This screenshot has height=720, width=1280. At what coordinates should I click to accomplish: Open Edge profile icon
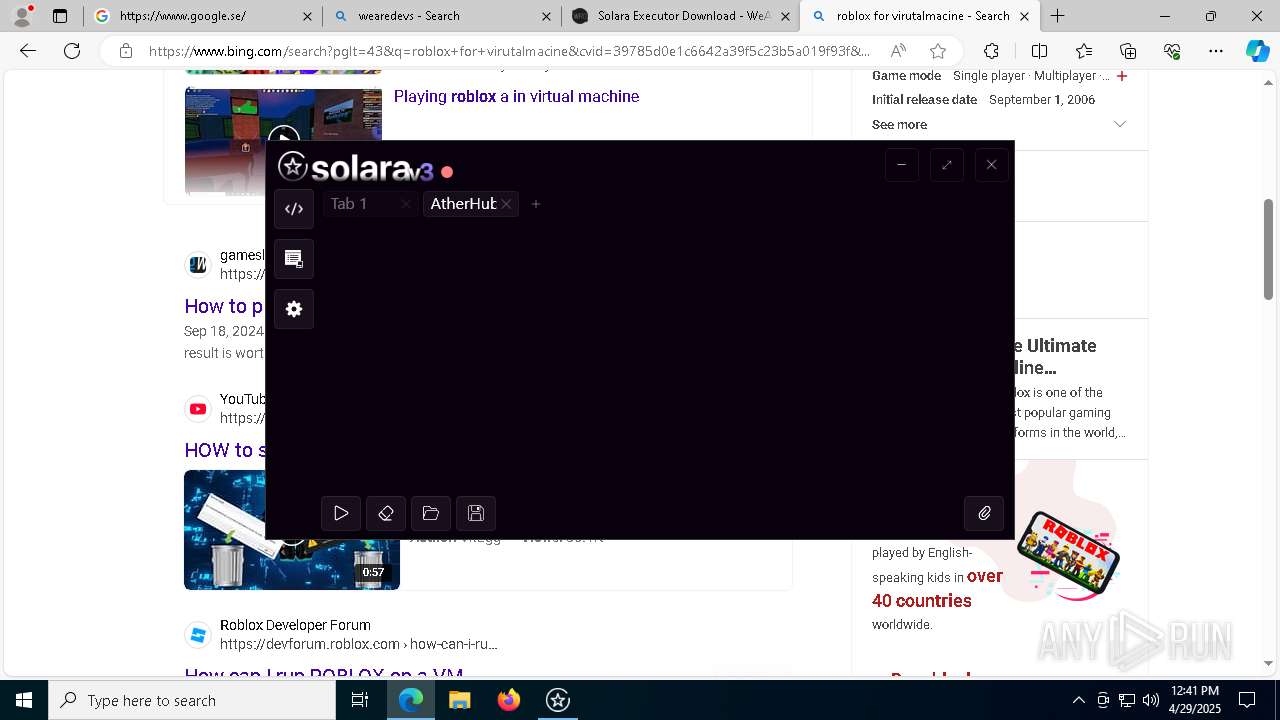(22, 16)
